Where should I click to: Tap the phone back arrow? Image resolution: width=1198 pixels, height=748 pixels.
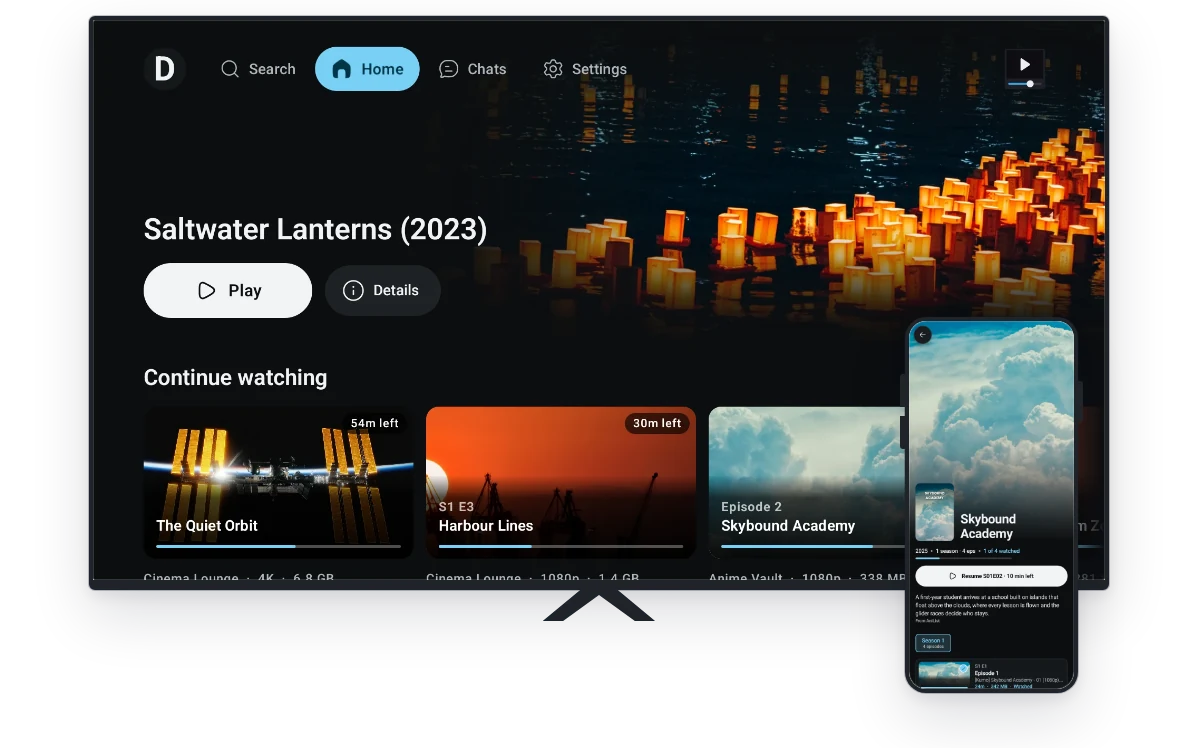pyautogui.click(x=923, y=335)
